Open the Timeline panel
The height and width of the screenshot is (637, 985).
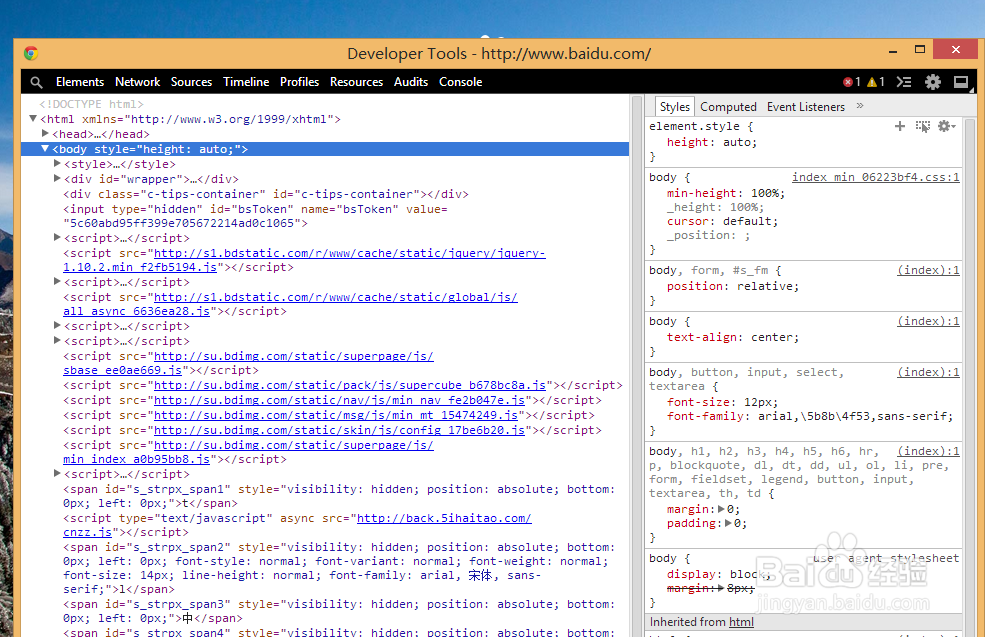tap(246, 82)
